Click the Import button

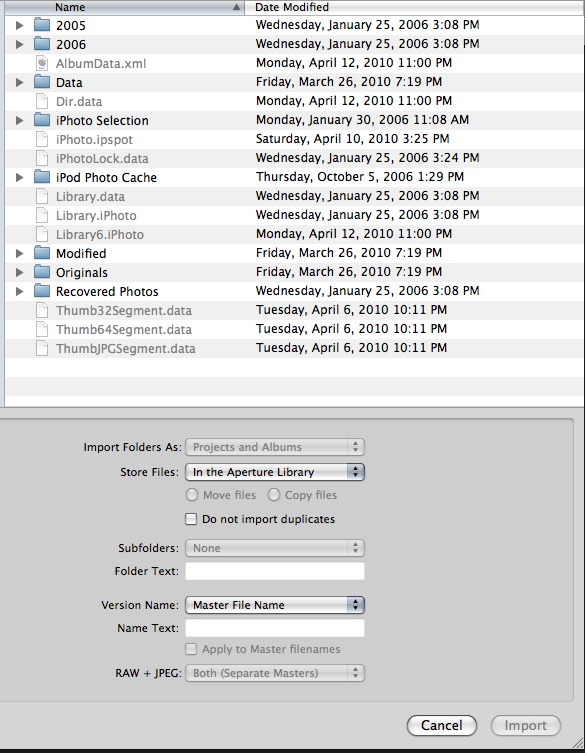click(x=525, y=725)
